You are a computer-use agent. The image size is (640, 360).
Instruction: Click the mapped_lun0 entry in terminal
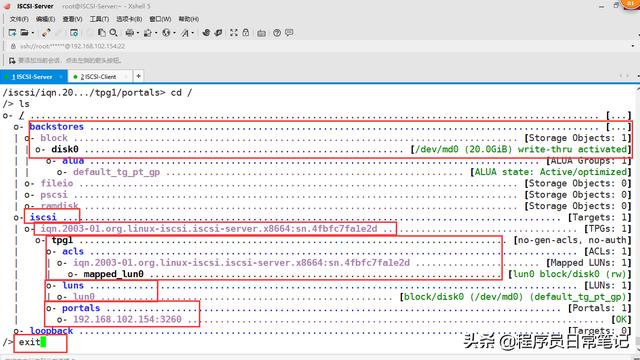click(113, 274)
